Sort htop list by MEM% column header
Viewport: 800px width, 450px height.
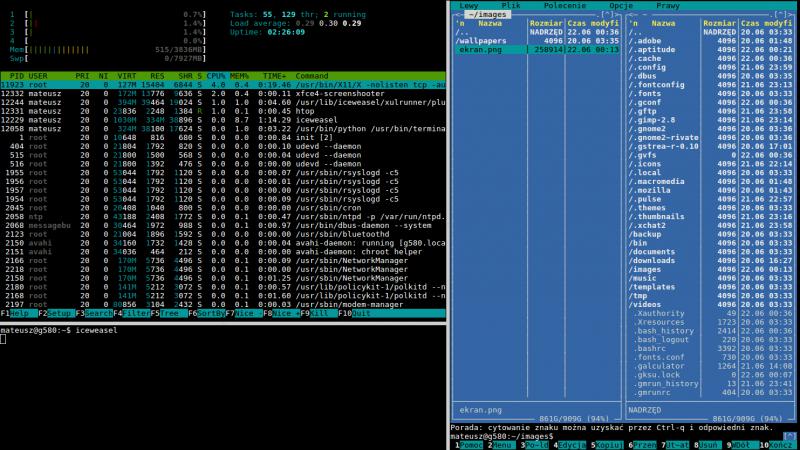(x=241, y=76)
